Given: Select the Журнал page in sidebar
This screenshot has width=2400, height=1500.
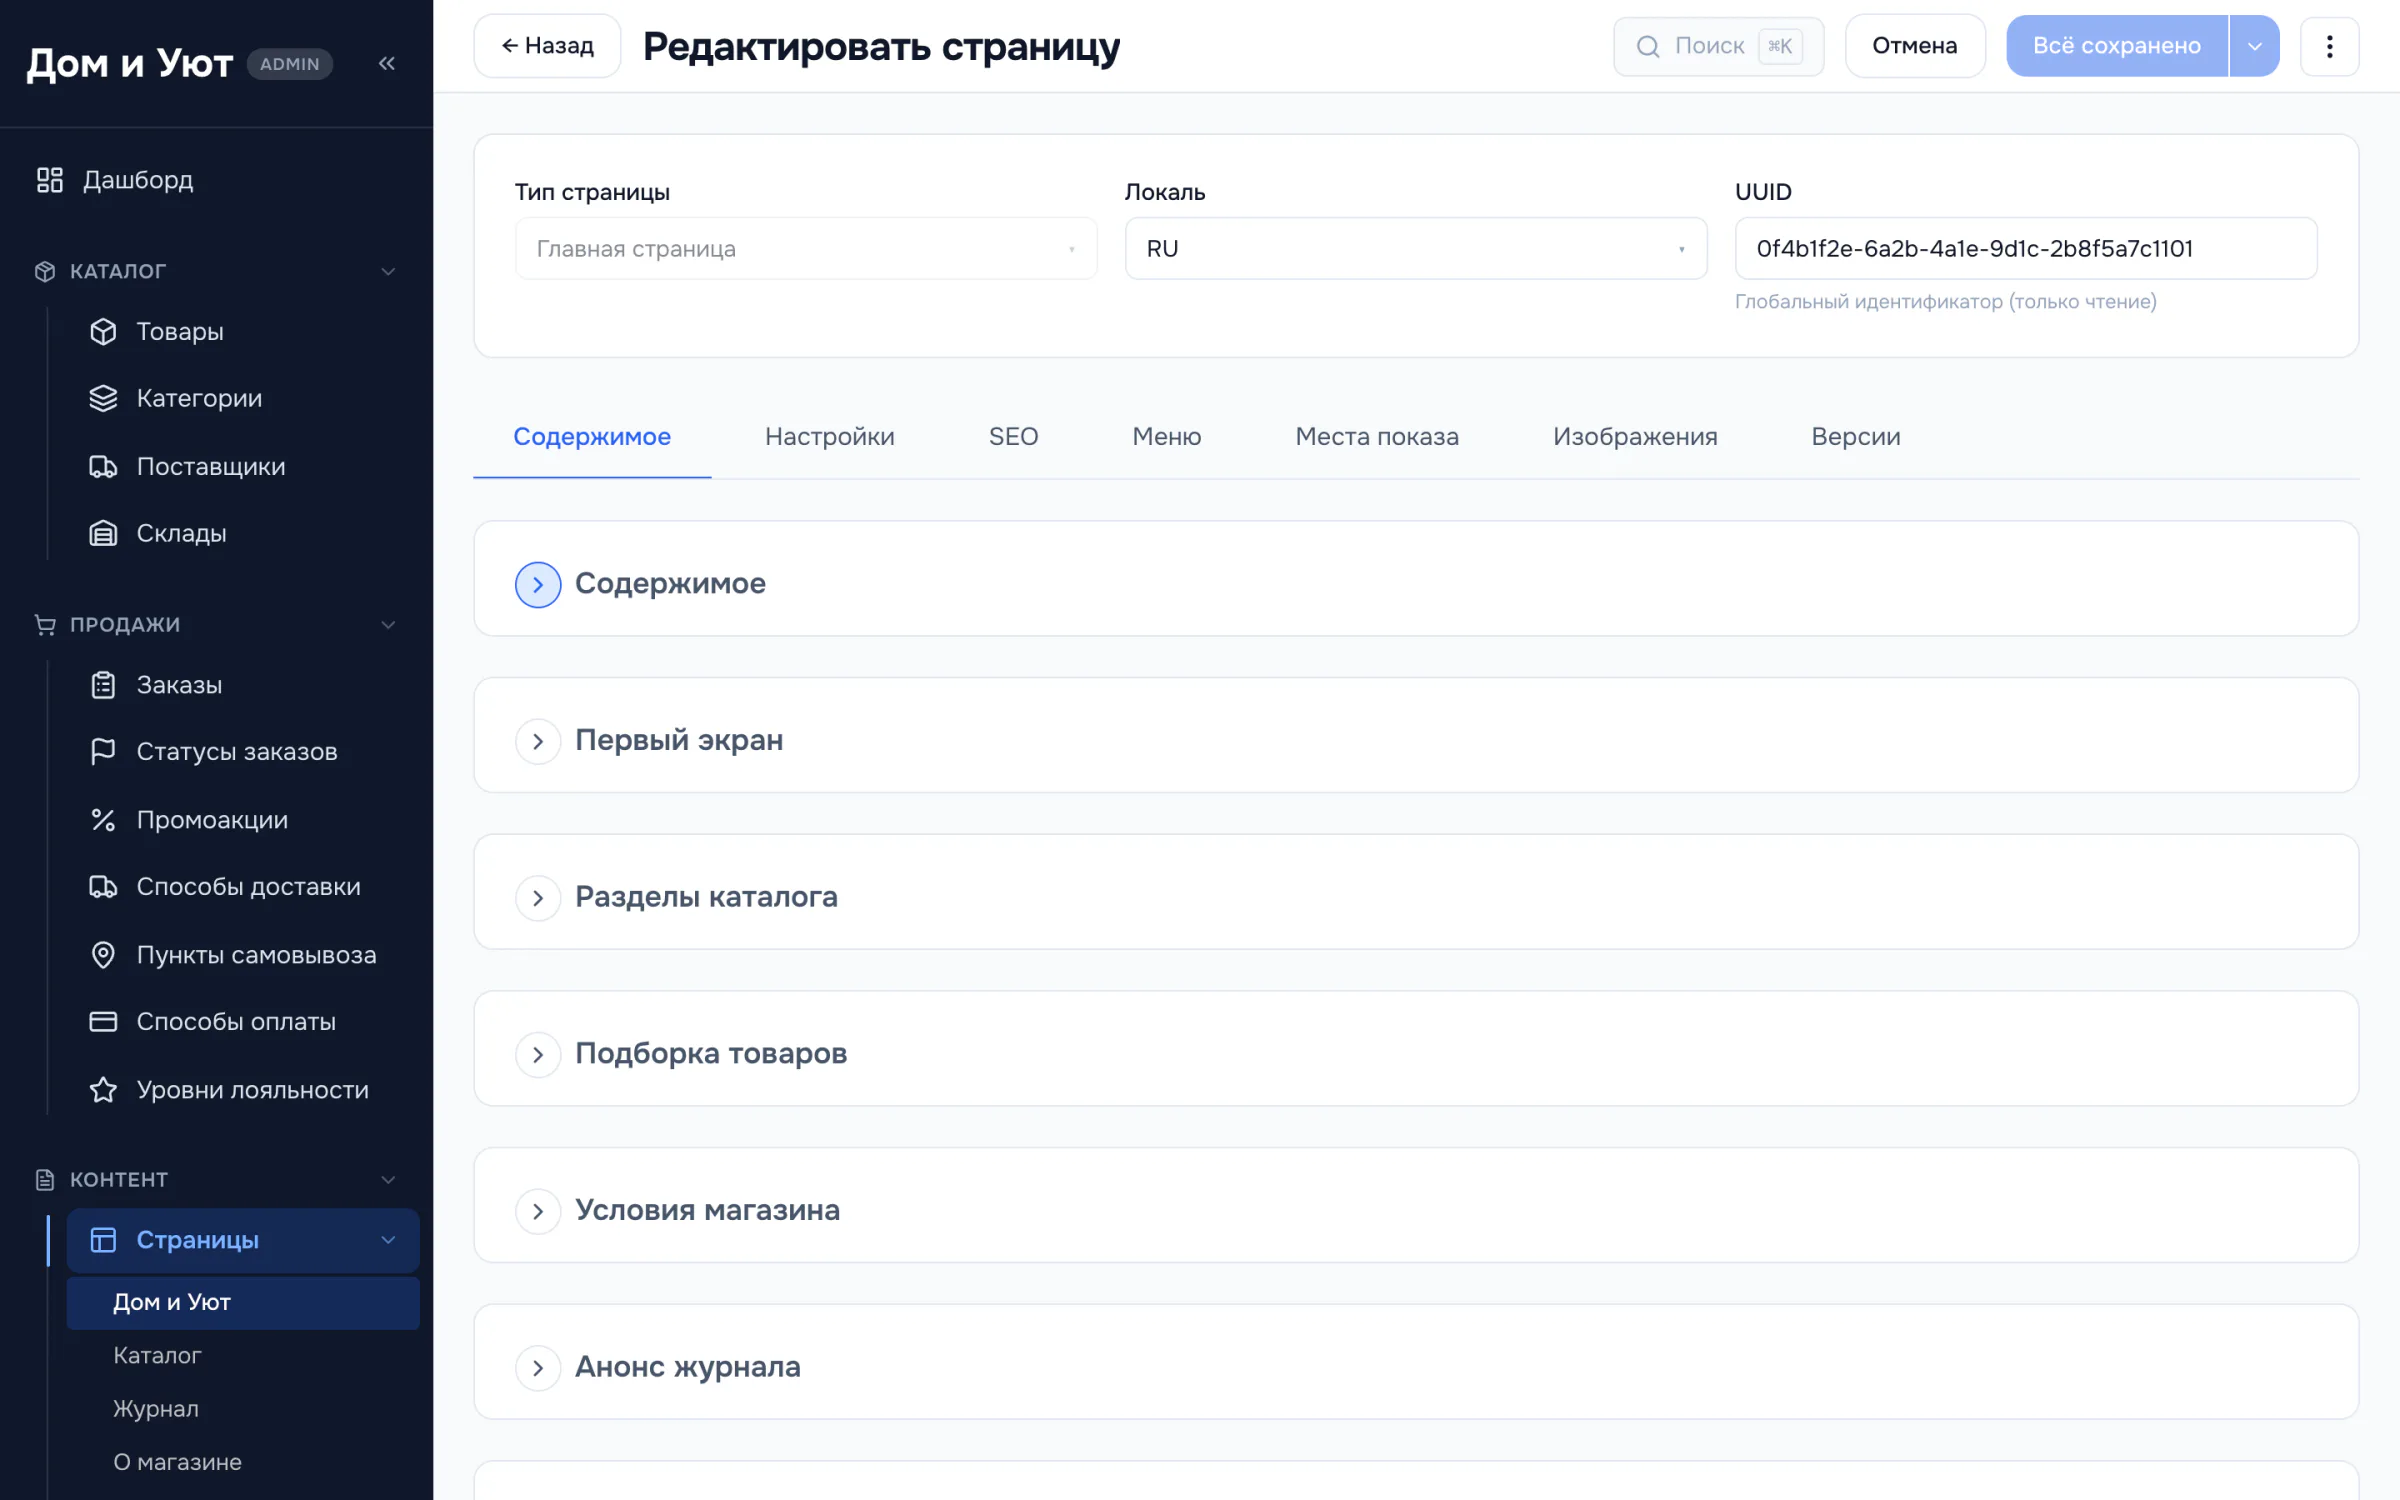Looking at the screenshot, I should coord(243,1408).
